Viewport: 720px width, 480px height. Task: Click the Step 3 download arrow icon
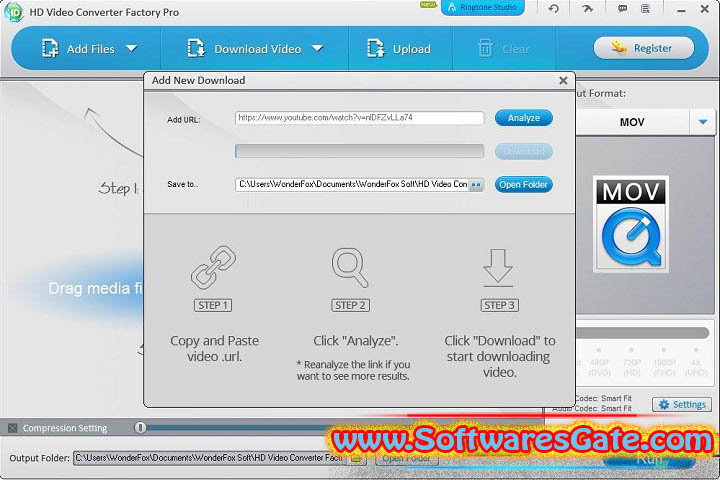(498, 268)
